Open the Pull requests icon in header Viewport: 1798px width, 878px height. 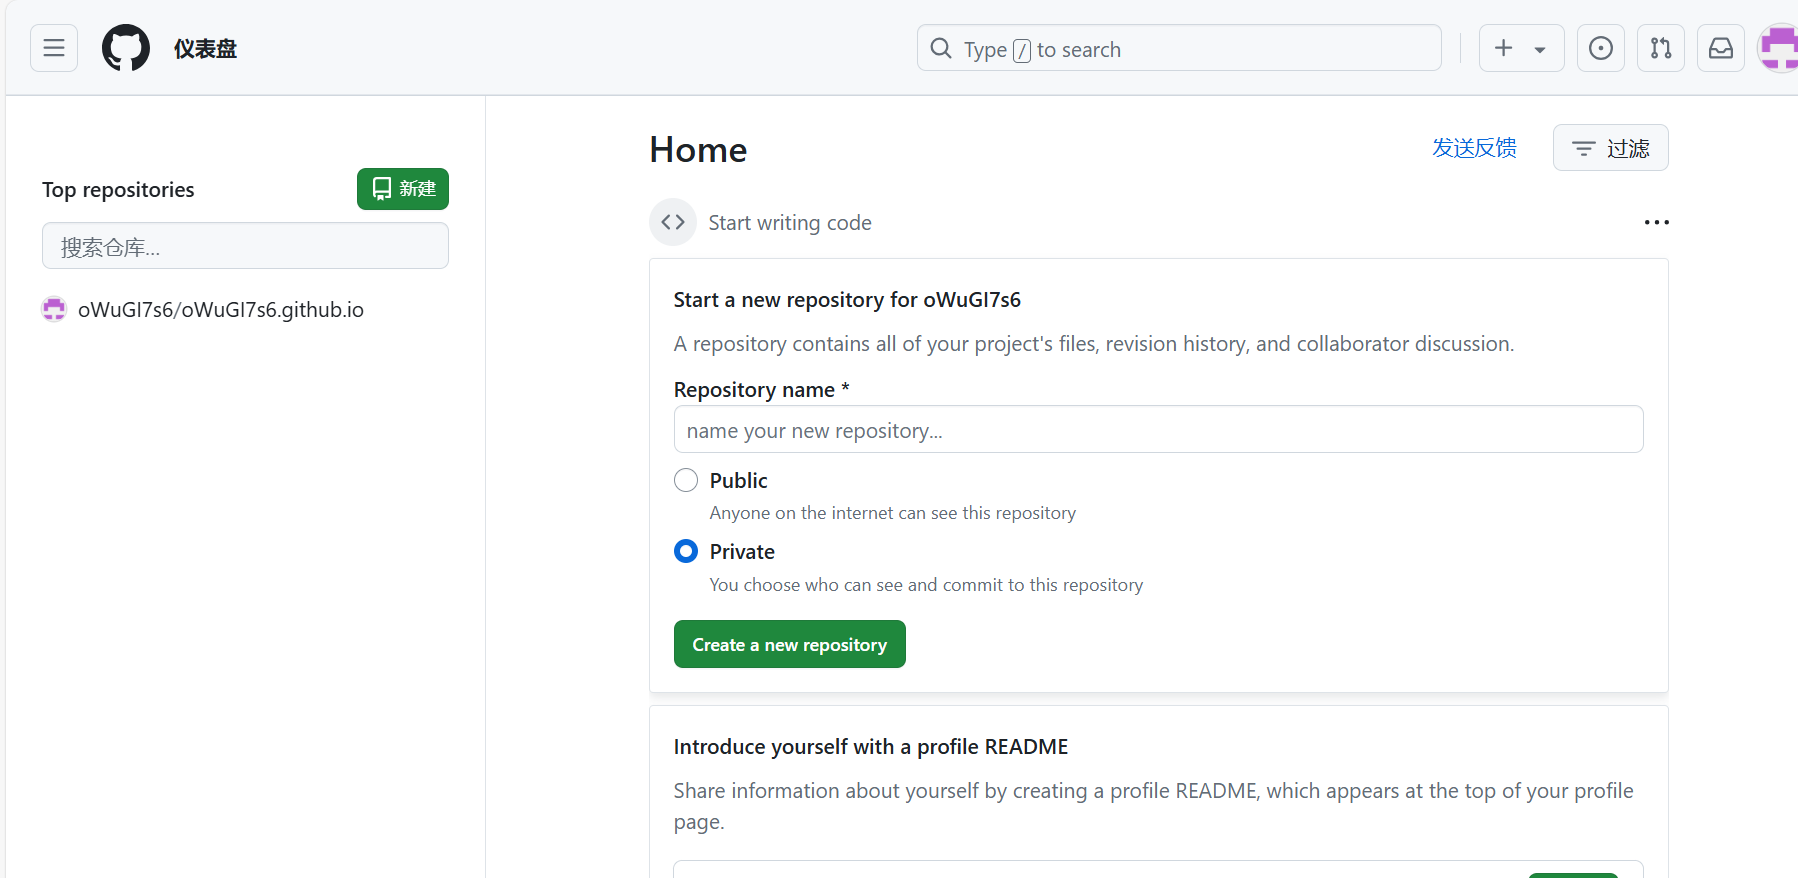coord(1661,48)
